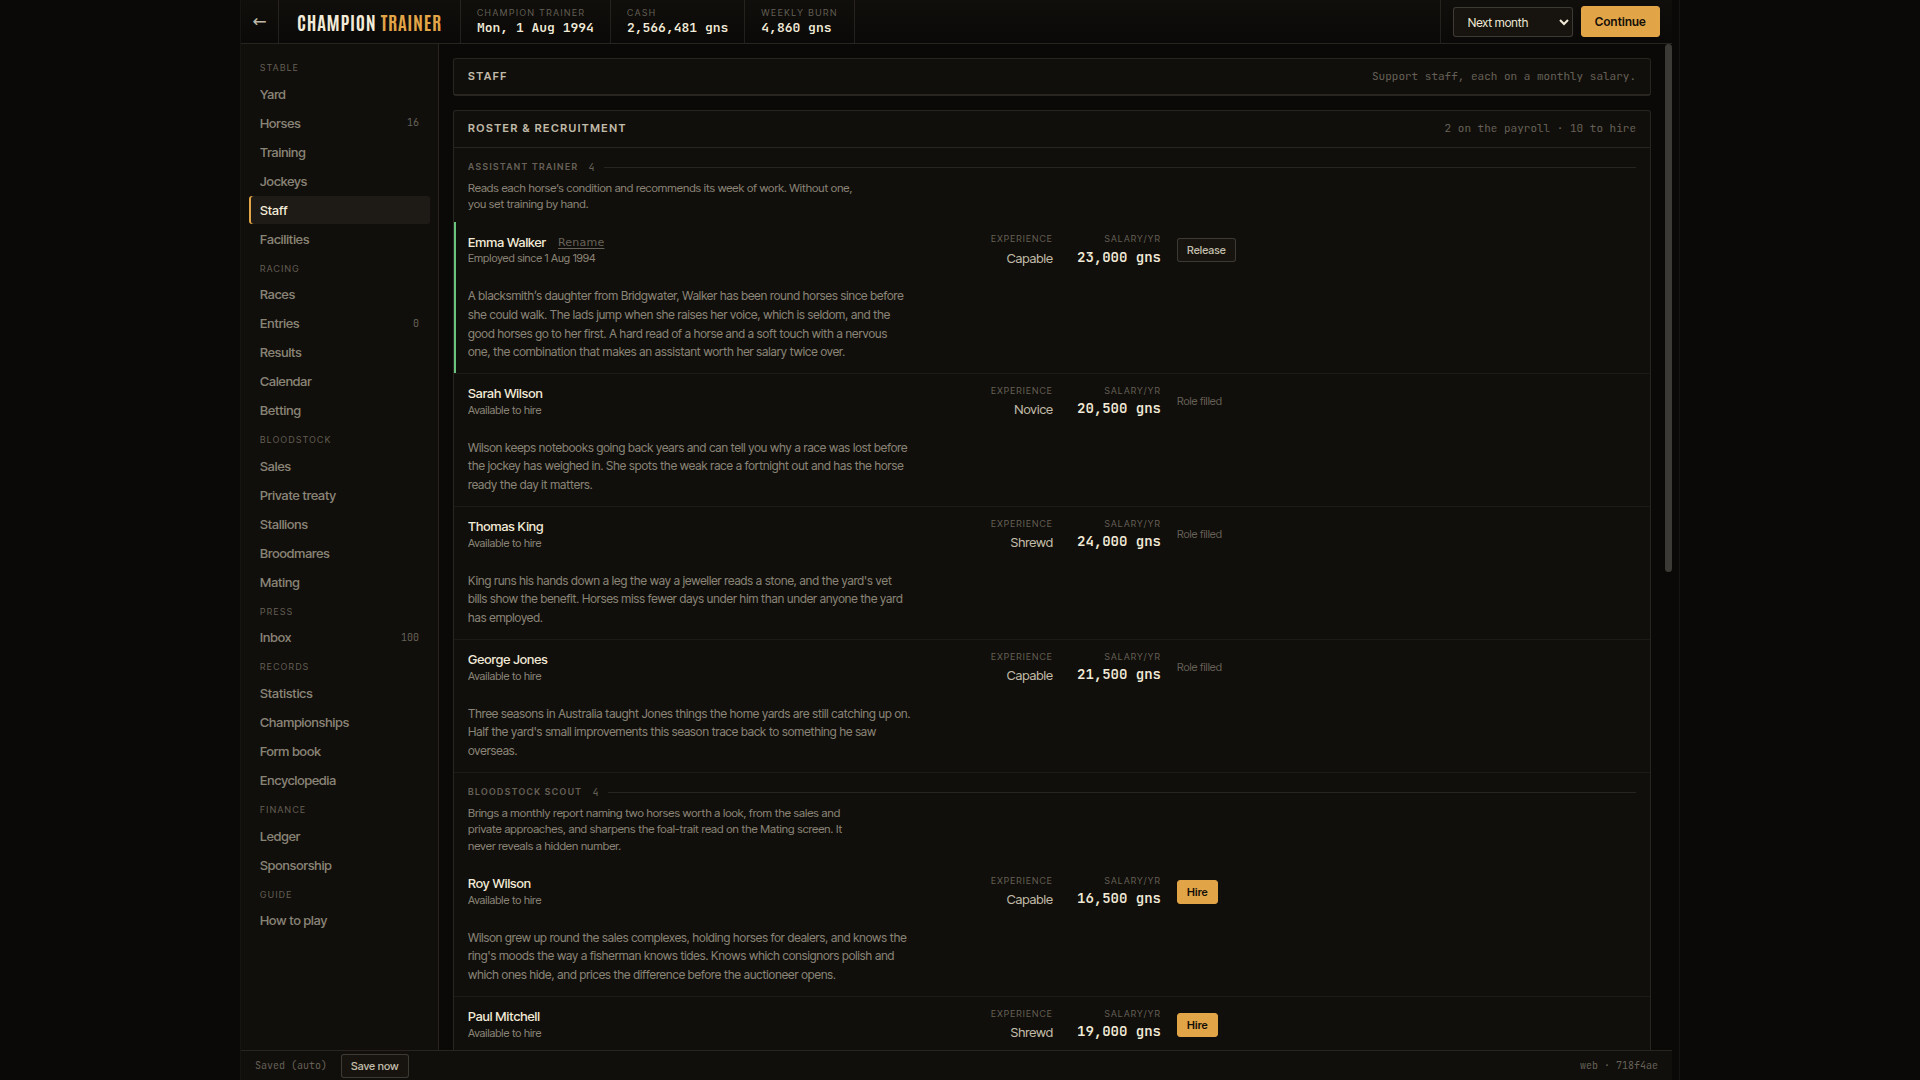
Task: Open the finance Ledger
Action: pyautogui.click(x=339, y=837)
